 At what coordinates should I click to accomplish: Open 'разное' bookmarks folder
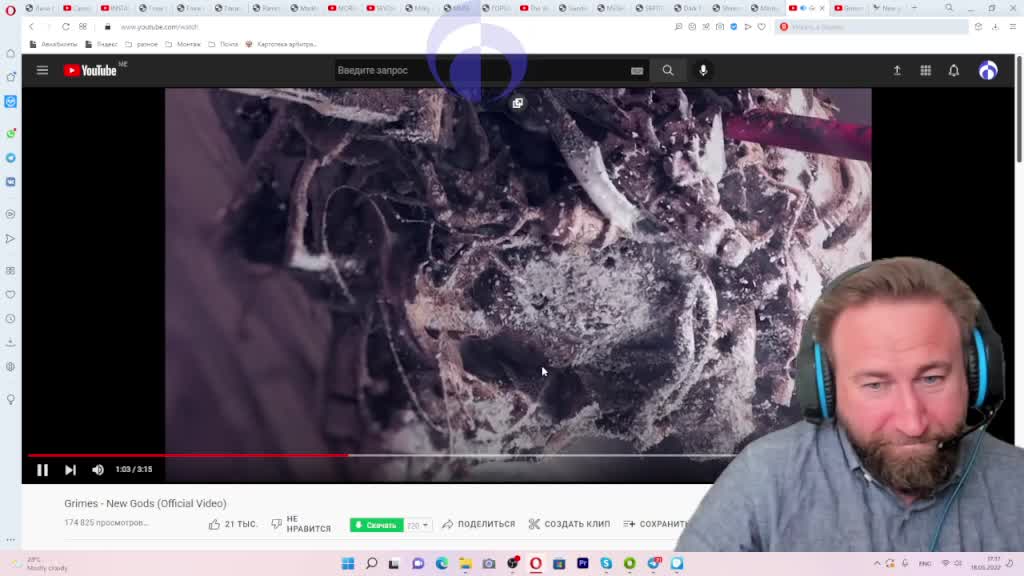(142, 44)
